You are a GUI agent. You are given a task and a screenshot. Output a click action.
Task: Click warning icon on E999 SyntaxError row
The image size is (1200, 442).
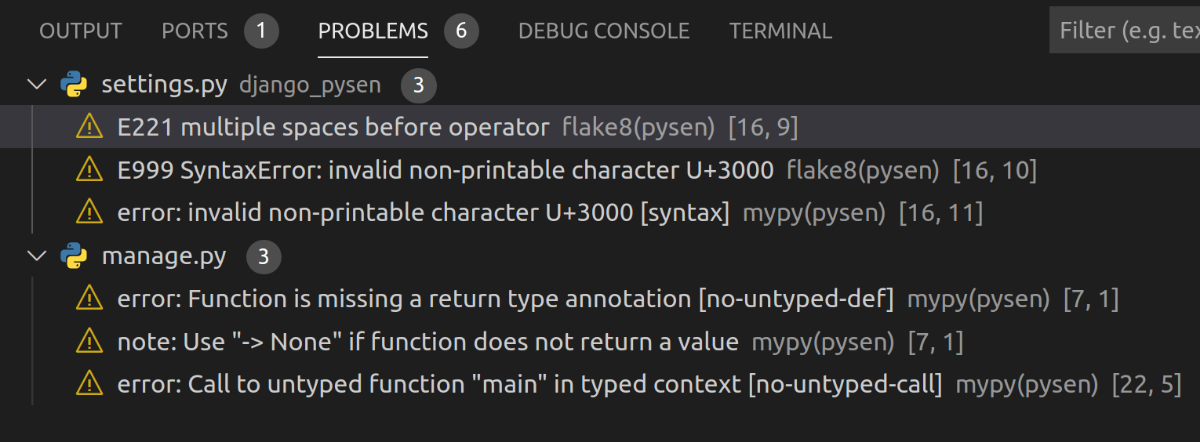point(89,170)
